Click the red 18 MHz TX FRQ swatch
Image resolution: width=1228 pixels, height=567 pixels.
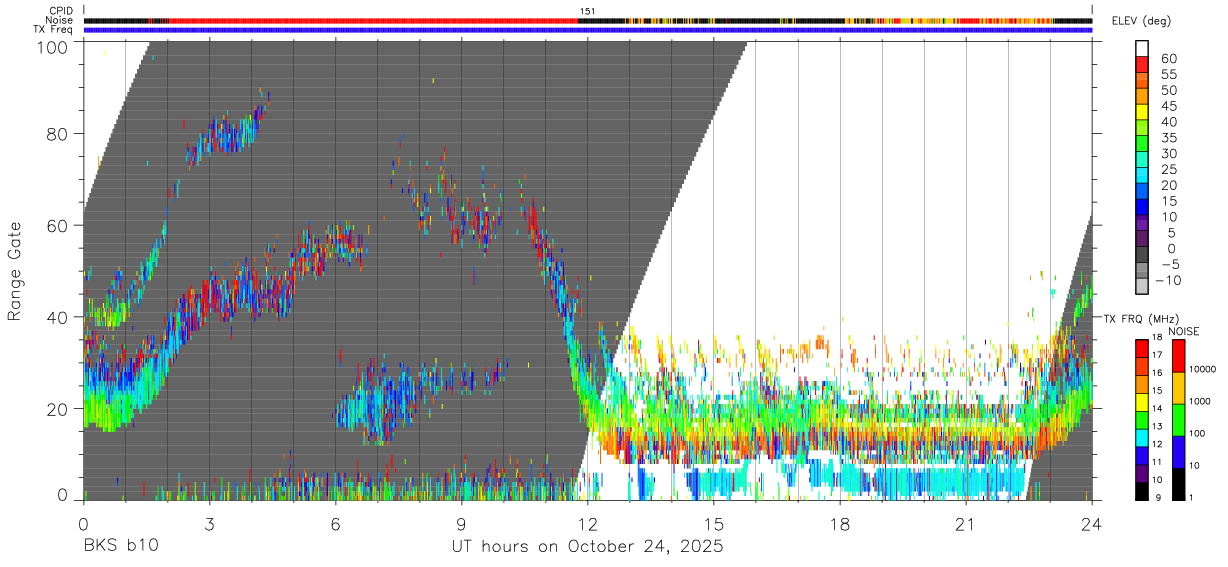click(1141, 347)
